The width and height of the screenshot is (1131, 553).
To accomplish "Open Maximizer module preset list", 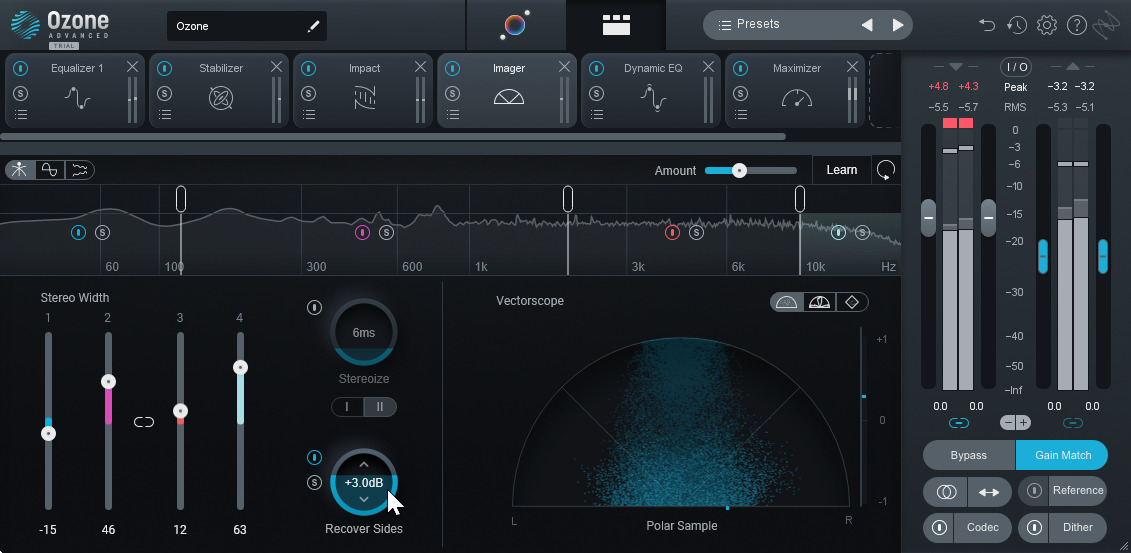I will pyautogui.click(x=740, y=114).
